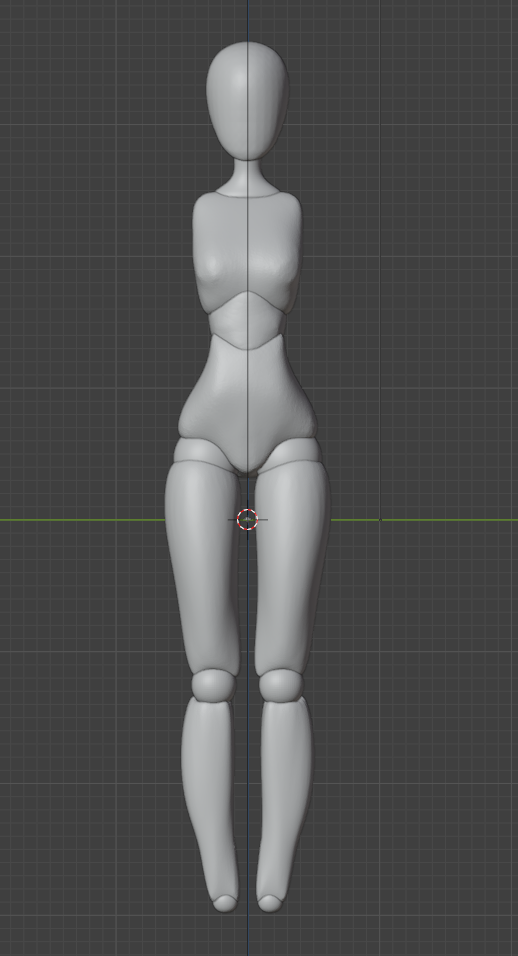Click the red-white 3D cursor between thighs
Screen dimensions: 518x956
pyautogui.click(x=247, y=519)
